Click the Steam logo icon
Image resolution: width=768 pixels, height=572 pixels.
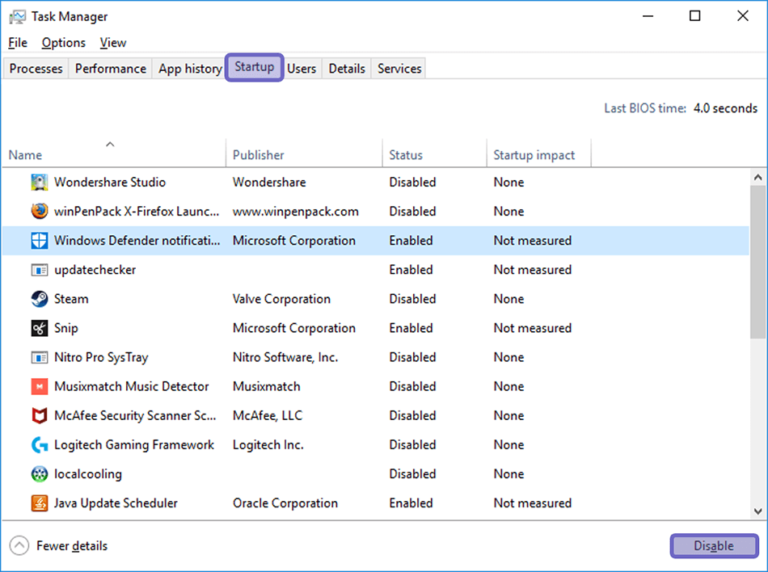[x=39, y=299]
